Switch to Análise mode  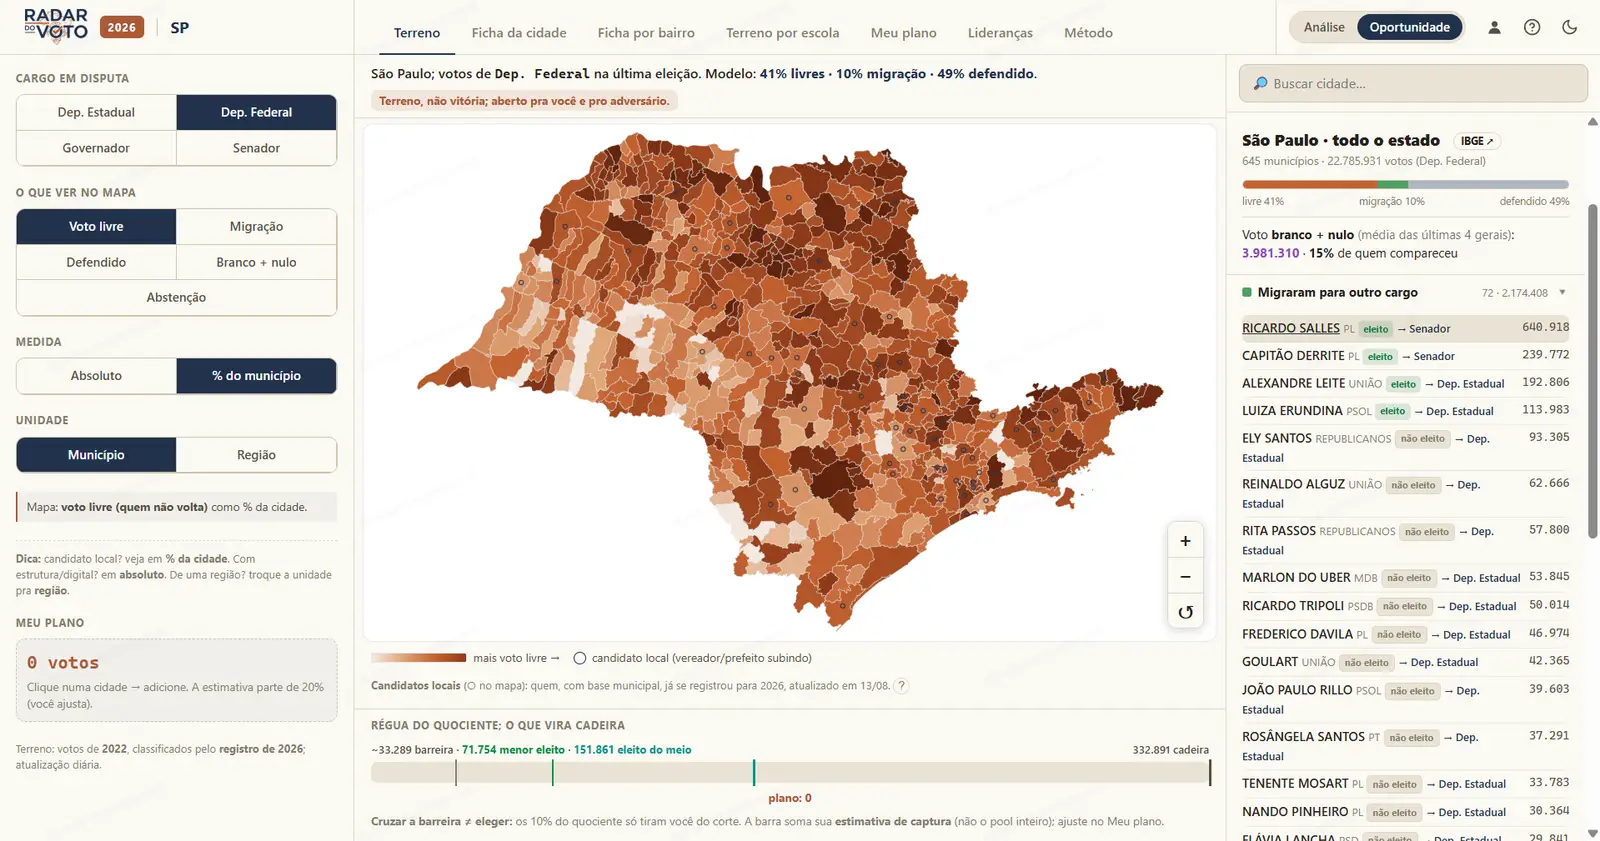click(x=1324, y=27)
